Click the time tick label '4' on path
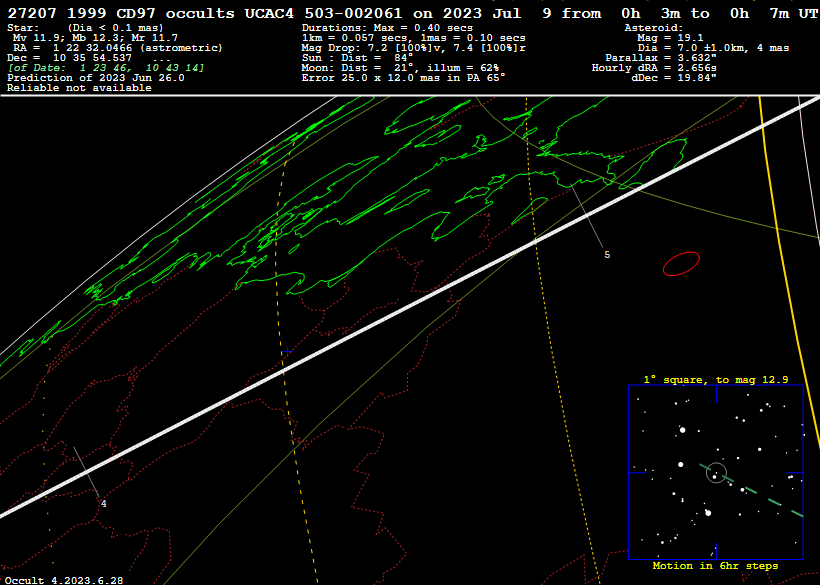 (x=104, y=503)
